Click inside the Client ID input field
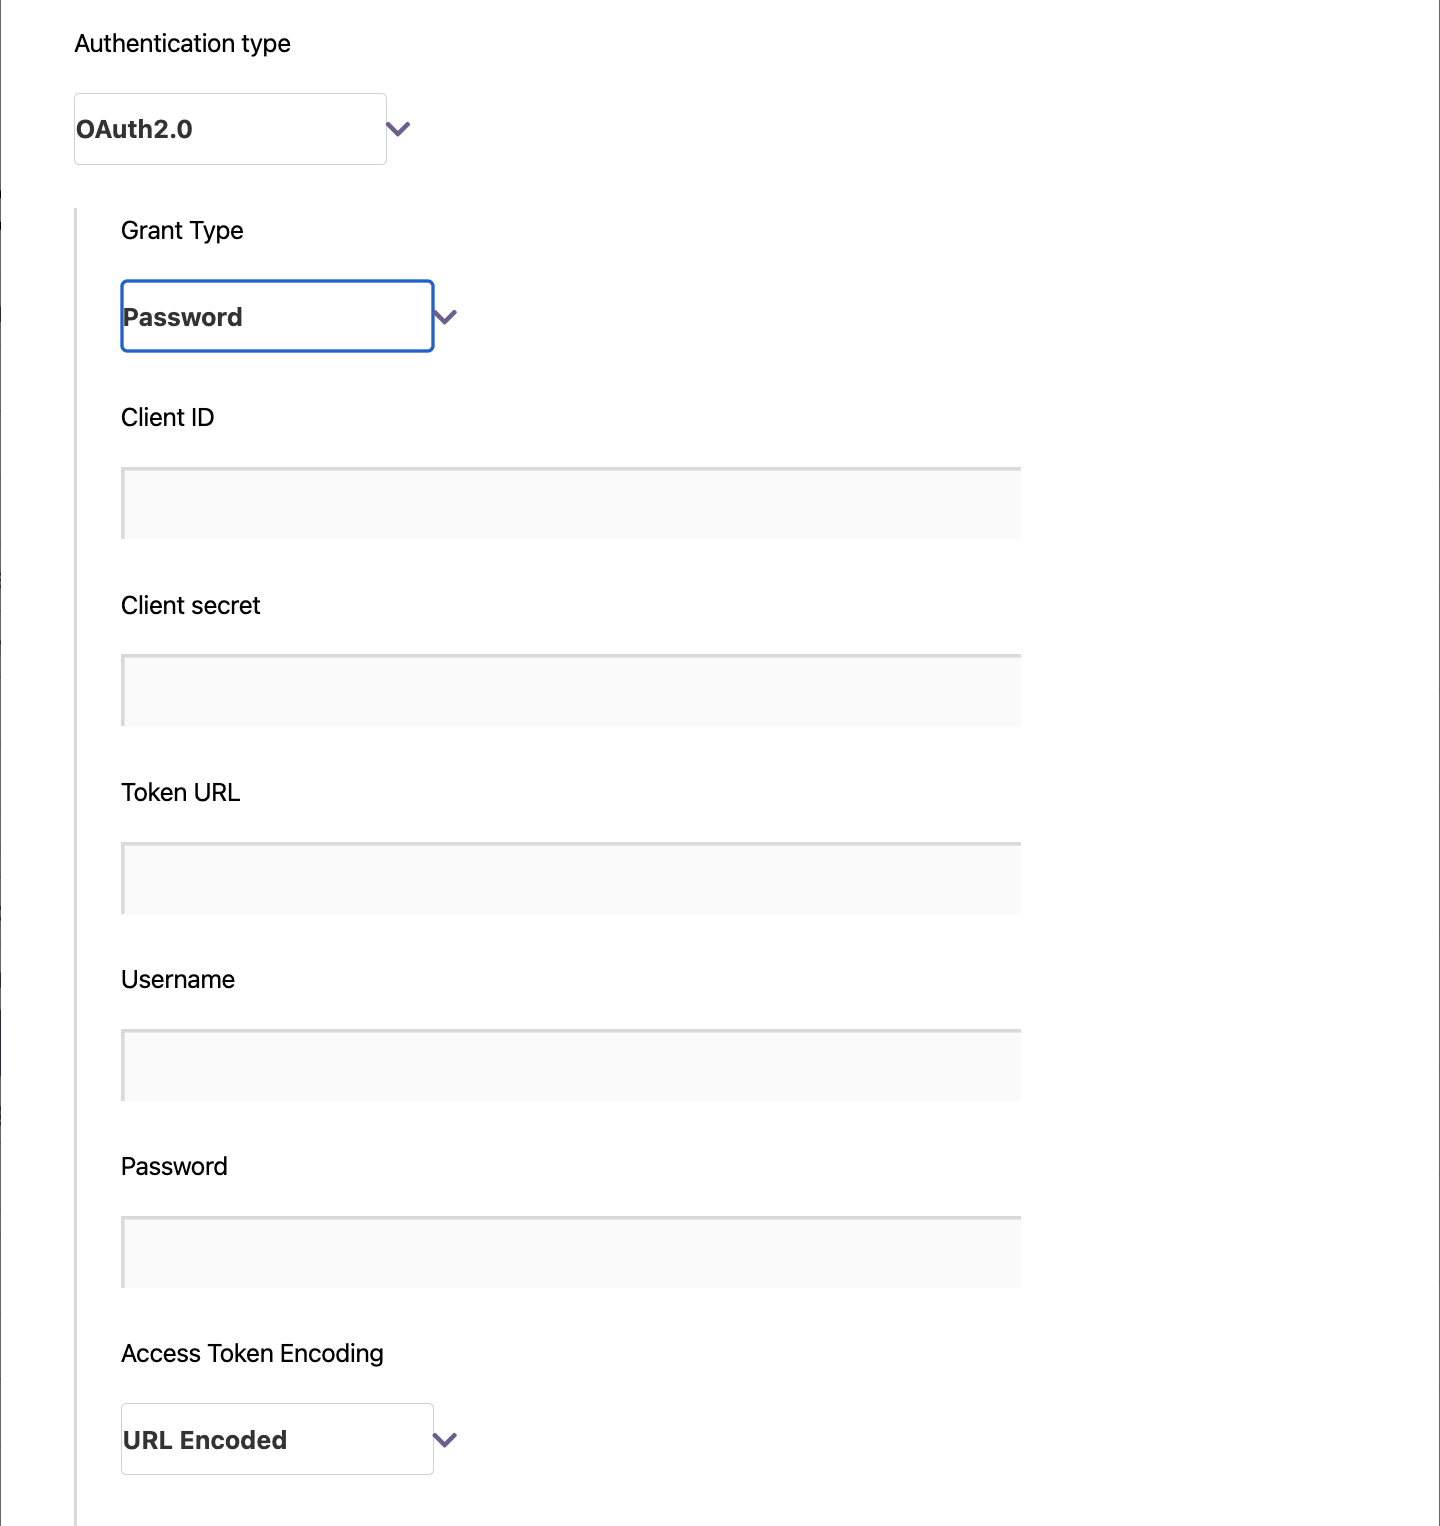This screenshot has height=1526, width=1440. coord(570,502)
